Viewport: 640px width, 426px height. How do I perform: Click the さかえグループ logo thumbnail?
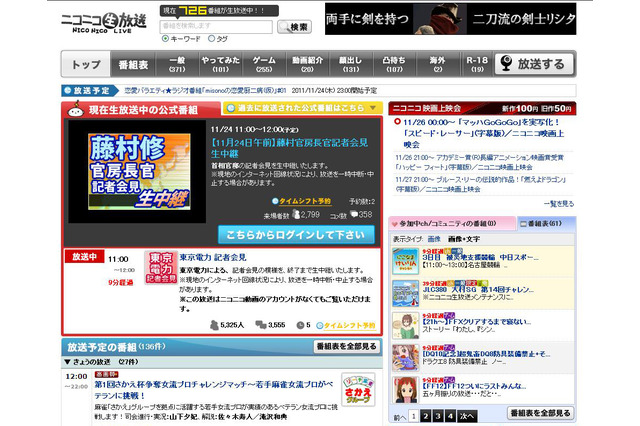pyautogui.click(x=358, y=389)
